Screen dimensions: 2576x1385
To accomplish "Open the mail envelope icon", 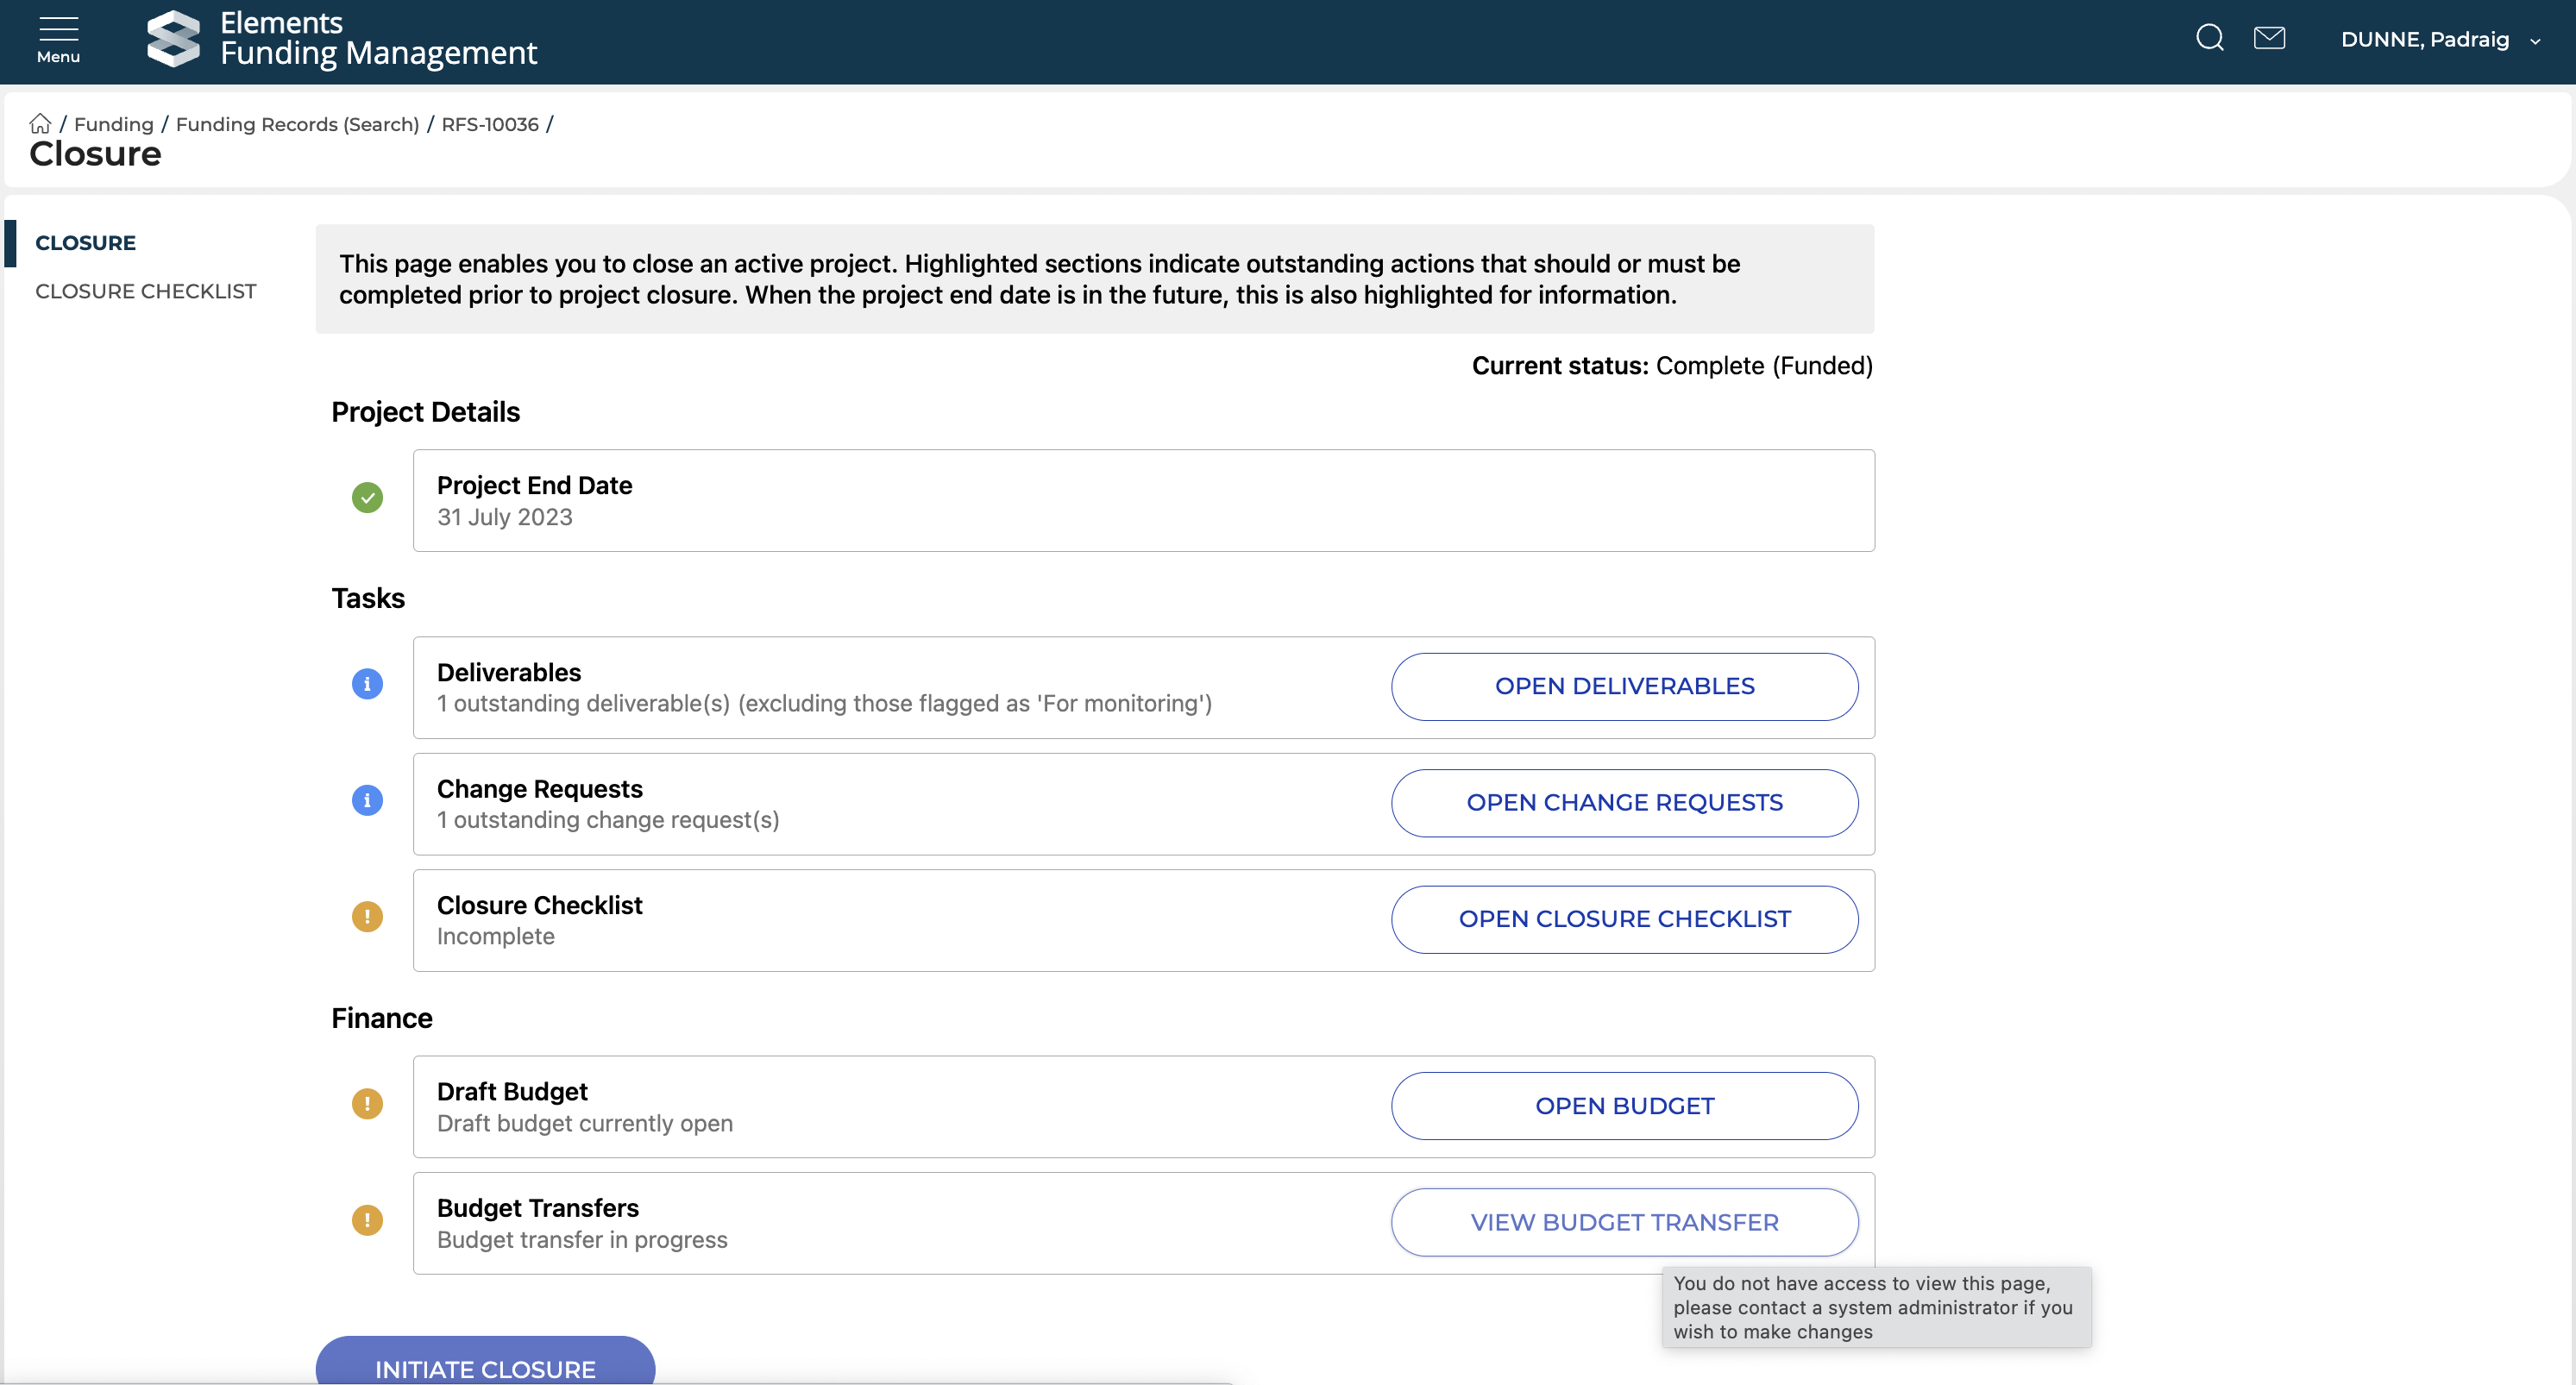I will point(2269,39).
